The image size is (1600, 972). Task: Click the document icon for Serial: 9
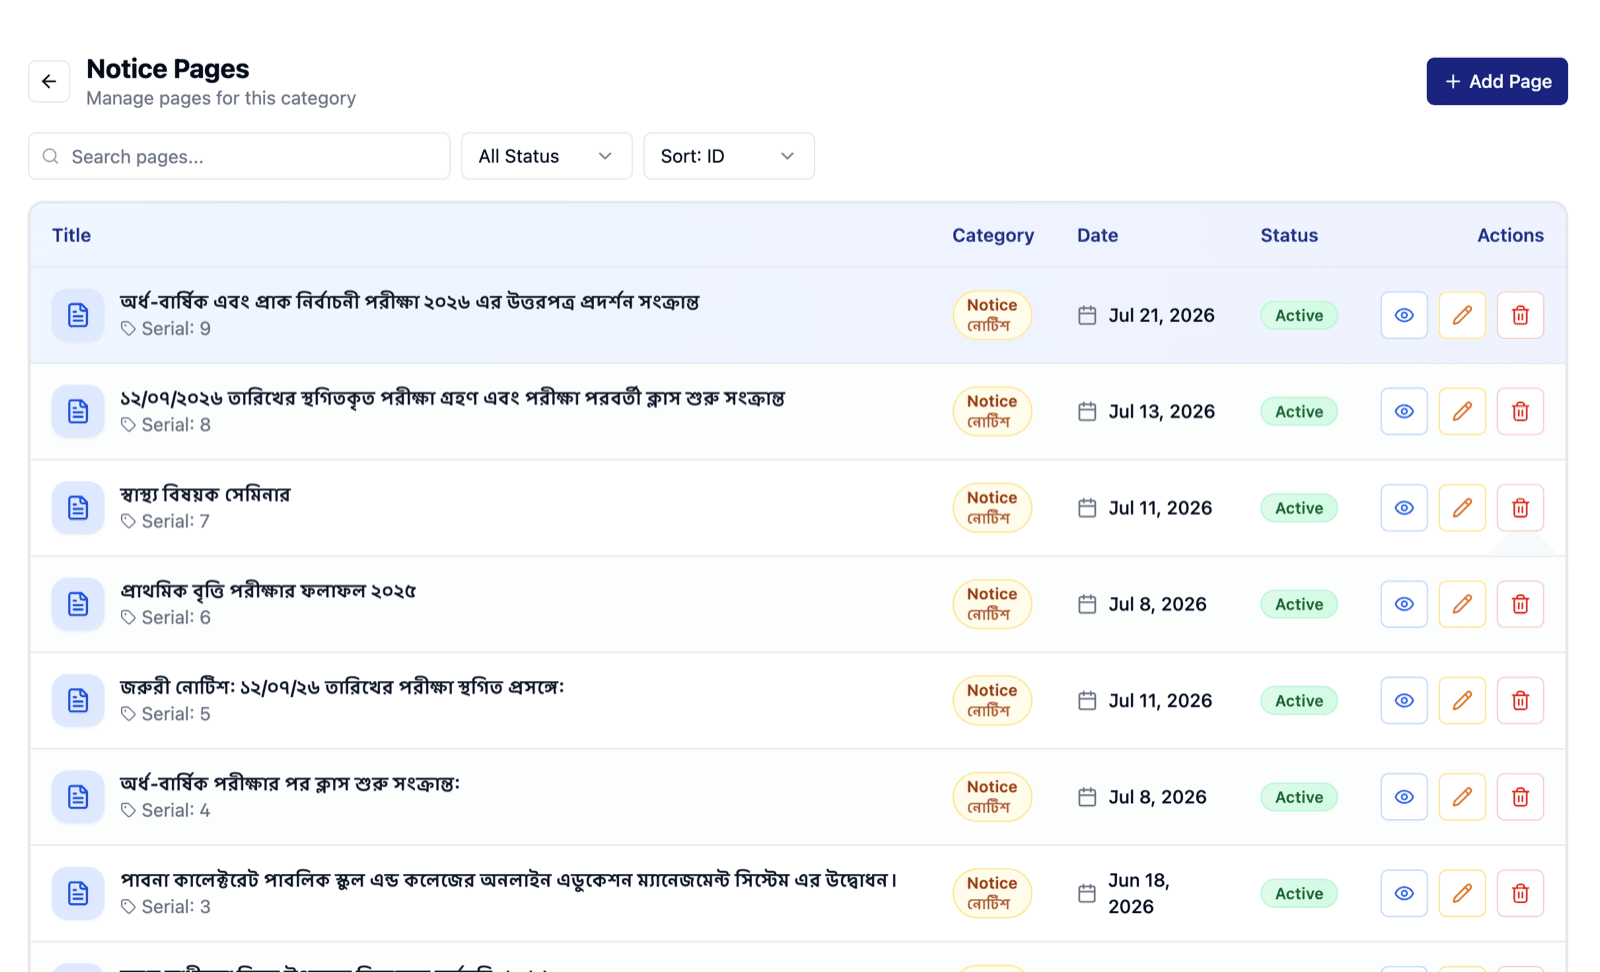coord(78,315)
